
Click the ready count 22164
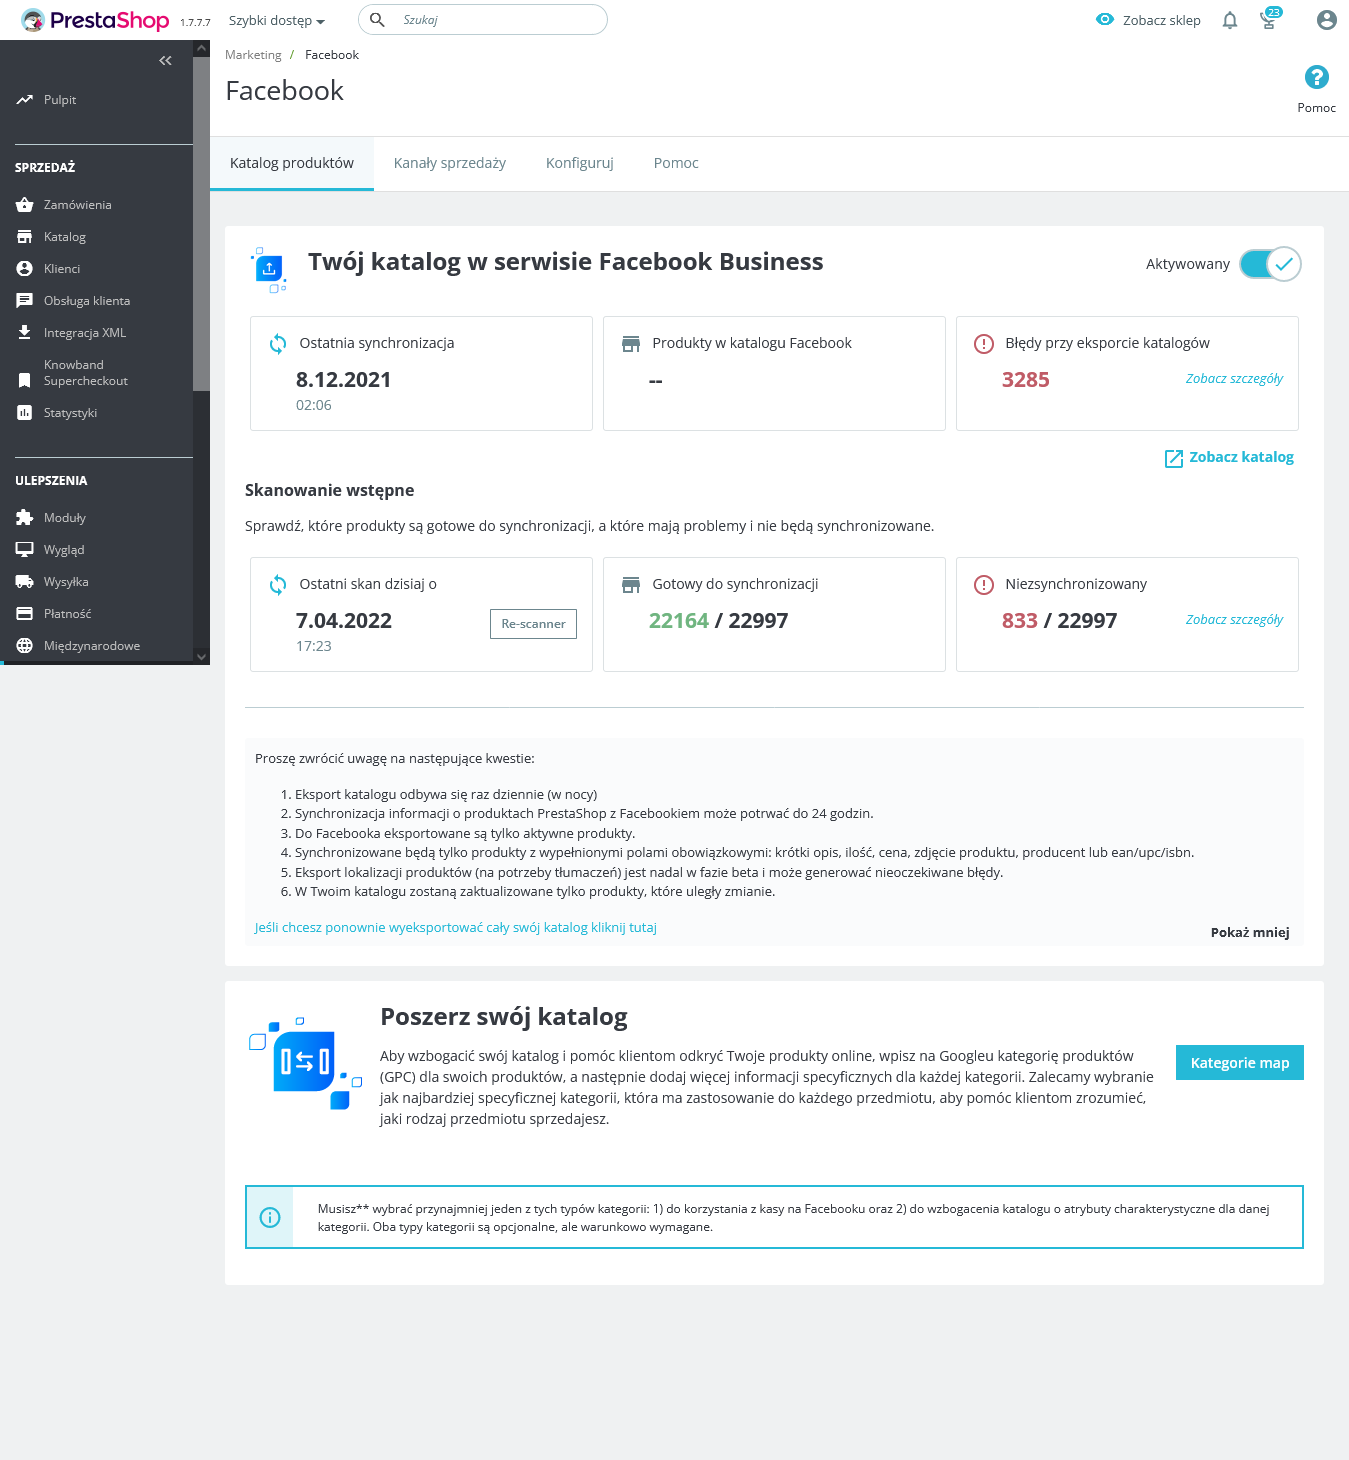pos(679,621)
